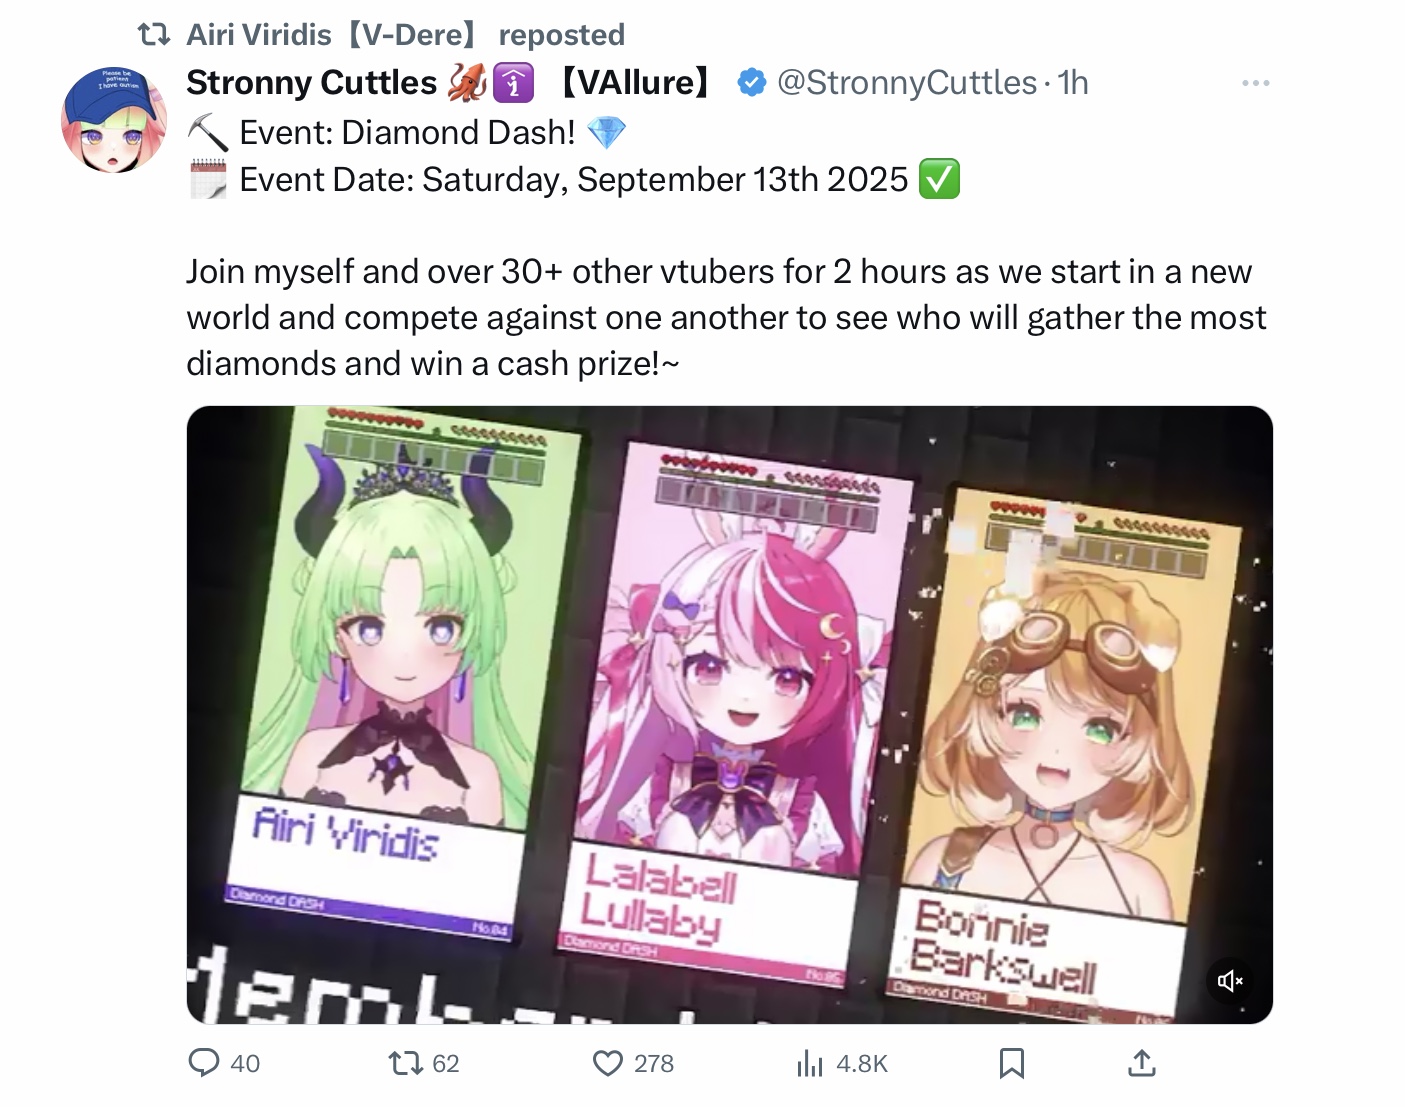Click the blue verified badge
The image size is (1405, 1107).
click(x=752, y=83)
